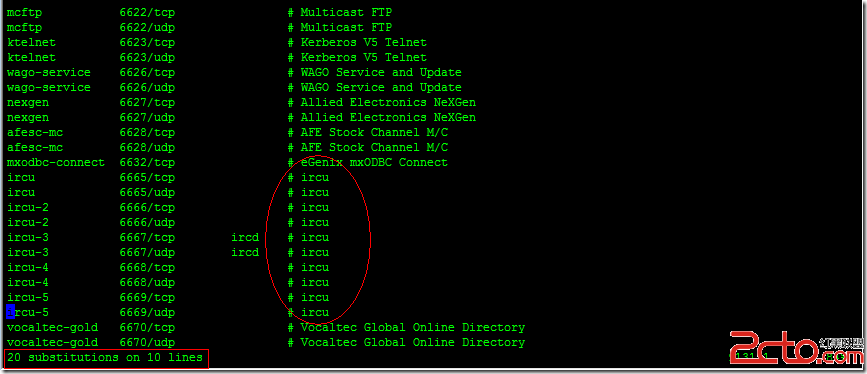Image resolution: width=867 pixels, height=374 pixels.
Task: Click the highlighted cursor on the ircu-5 6669/udp line
Action: click(x=11, y=312)
